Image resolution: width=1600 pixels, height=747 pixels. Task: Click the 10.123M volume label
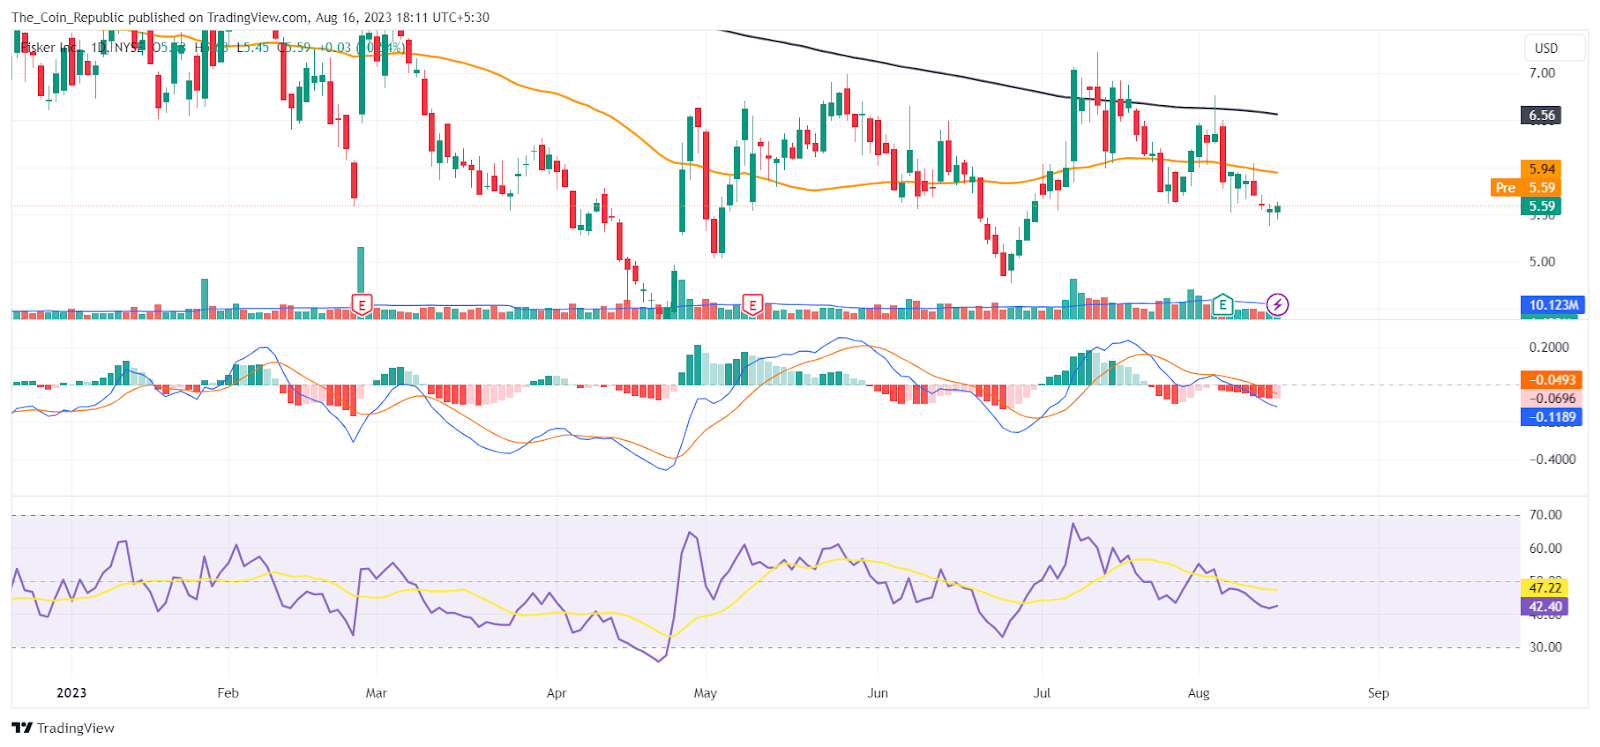click(1553, 305)
